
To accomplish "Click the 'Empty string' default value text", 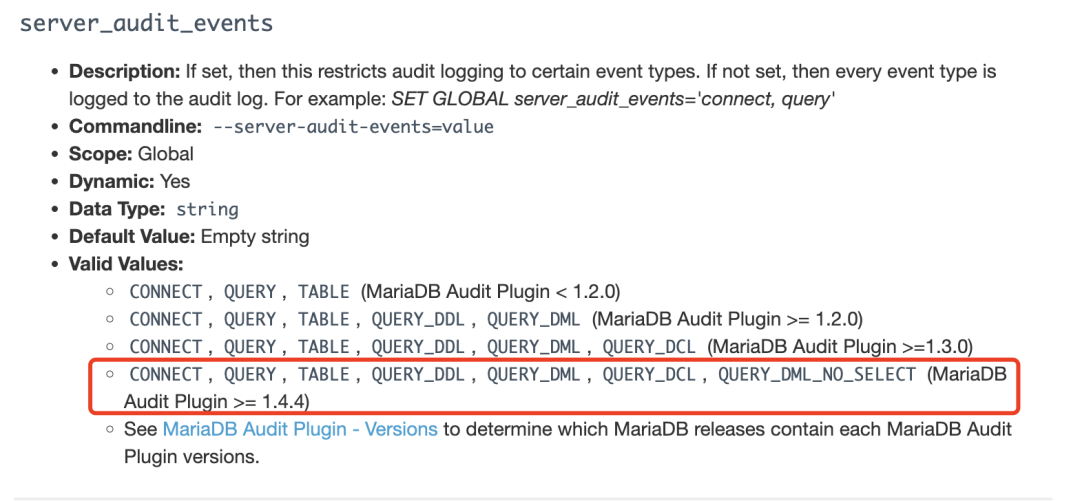I will 255,237.
